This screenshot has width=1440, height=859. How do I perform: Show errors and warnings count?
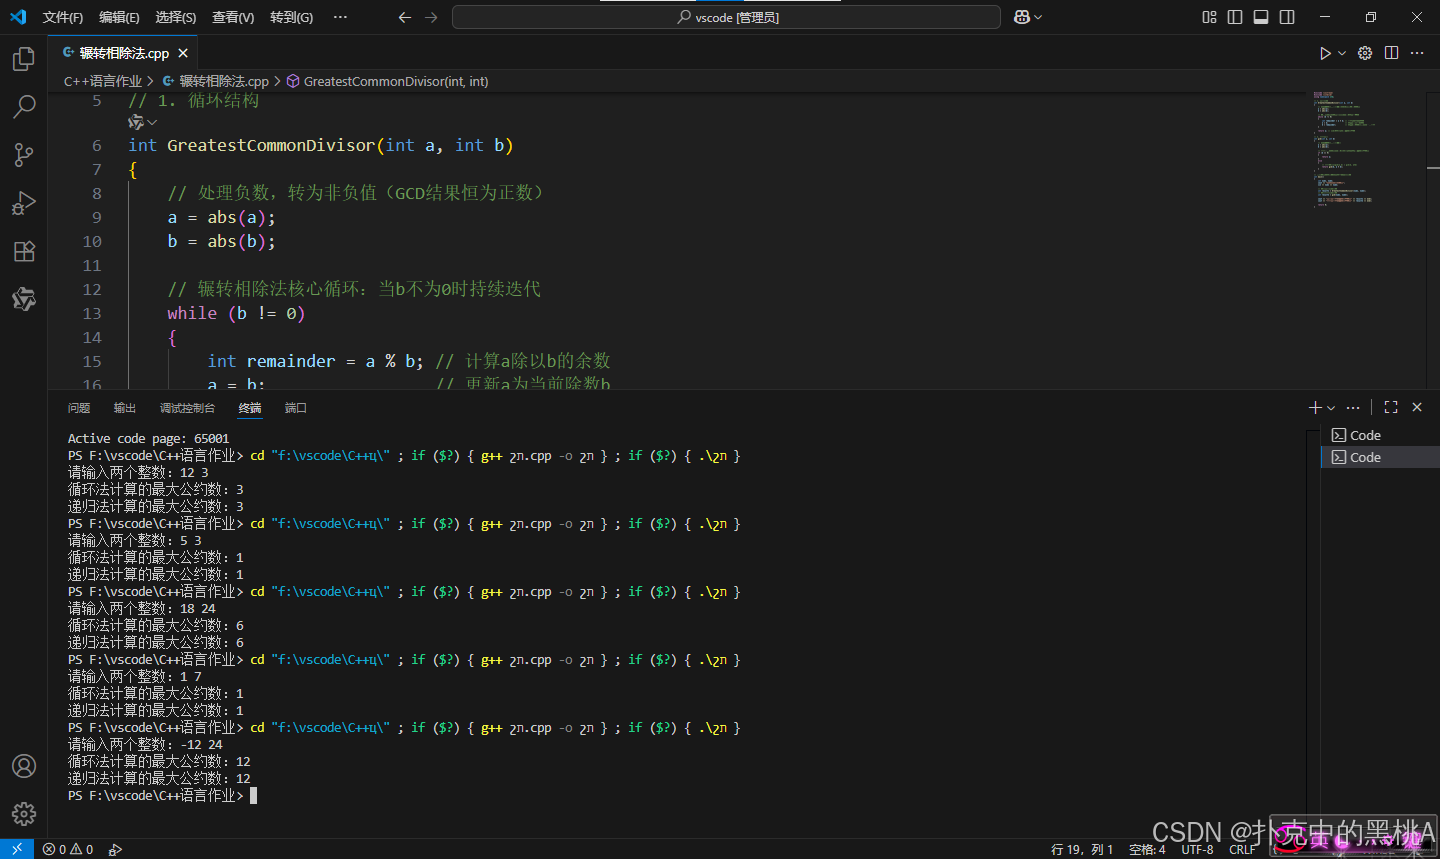(x=68, y=849)
